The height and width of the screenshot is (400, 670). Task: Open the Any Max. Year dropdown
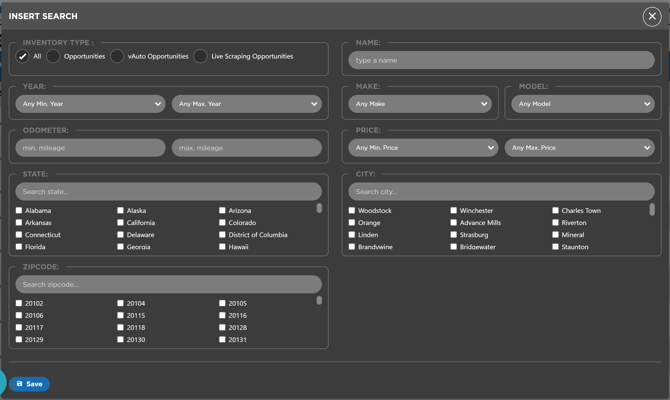pyautogui.click(x=247, y=104)
